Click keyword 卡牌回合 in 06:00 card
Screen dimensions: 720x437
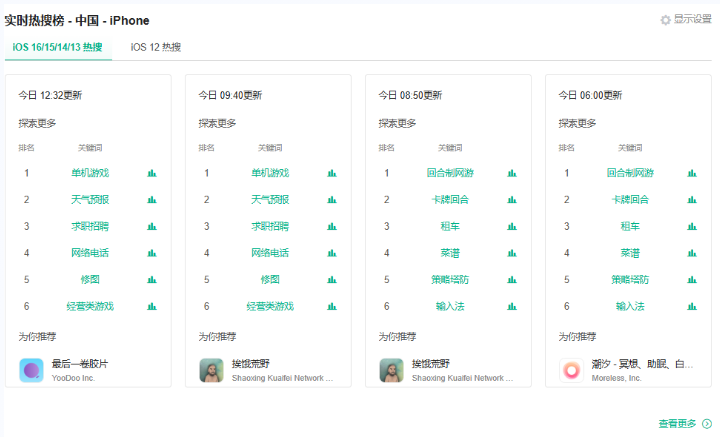tap(630, 200)
